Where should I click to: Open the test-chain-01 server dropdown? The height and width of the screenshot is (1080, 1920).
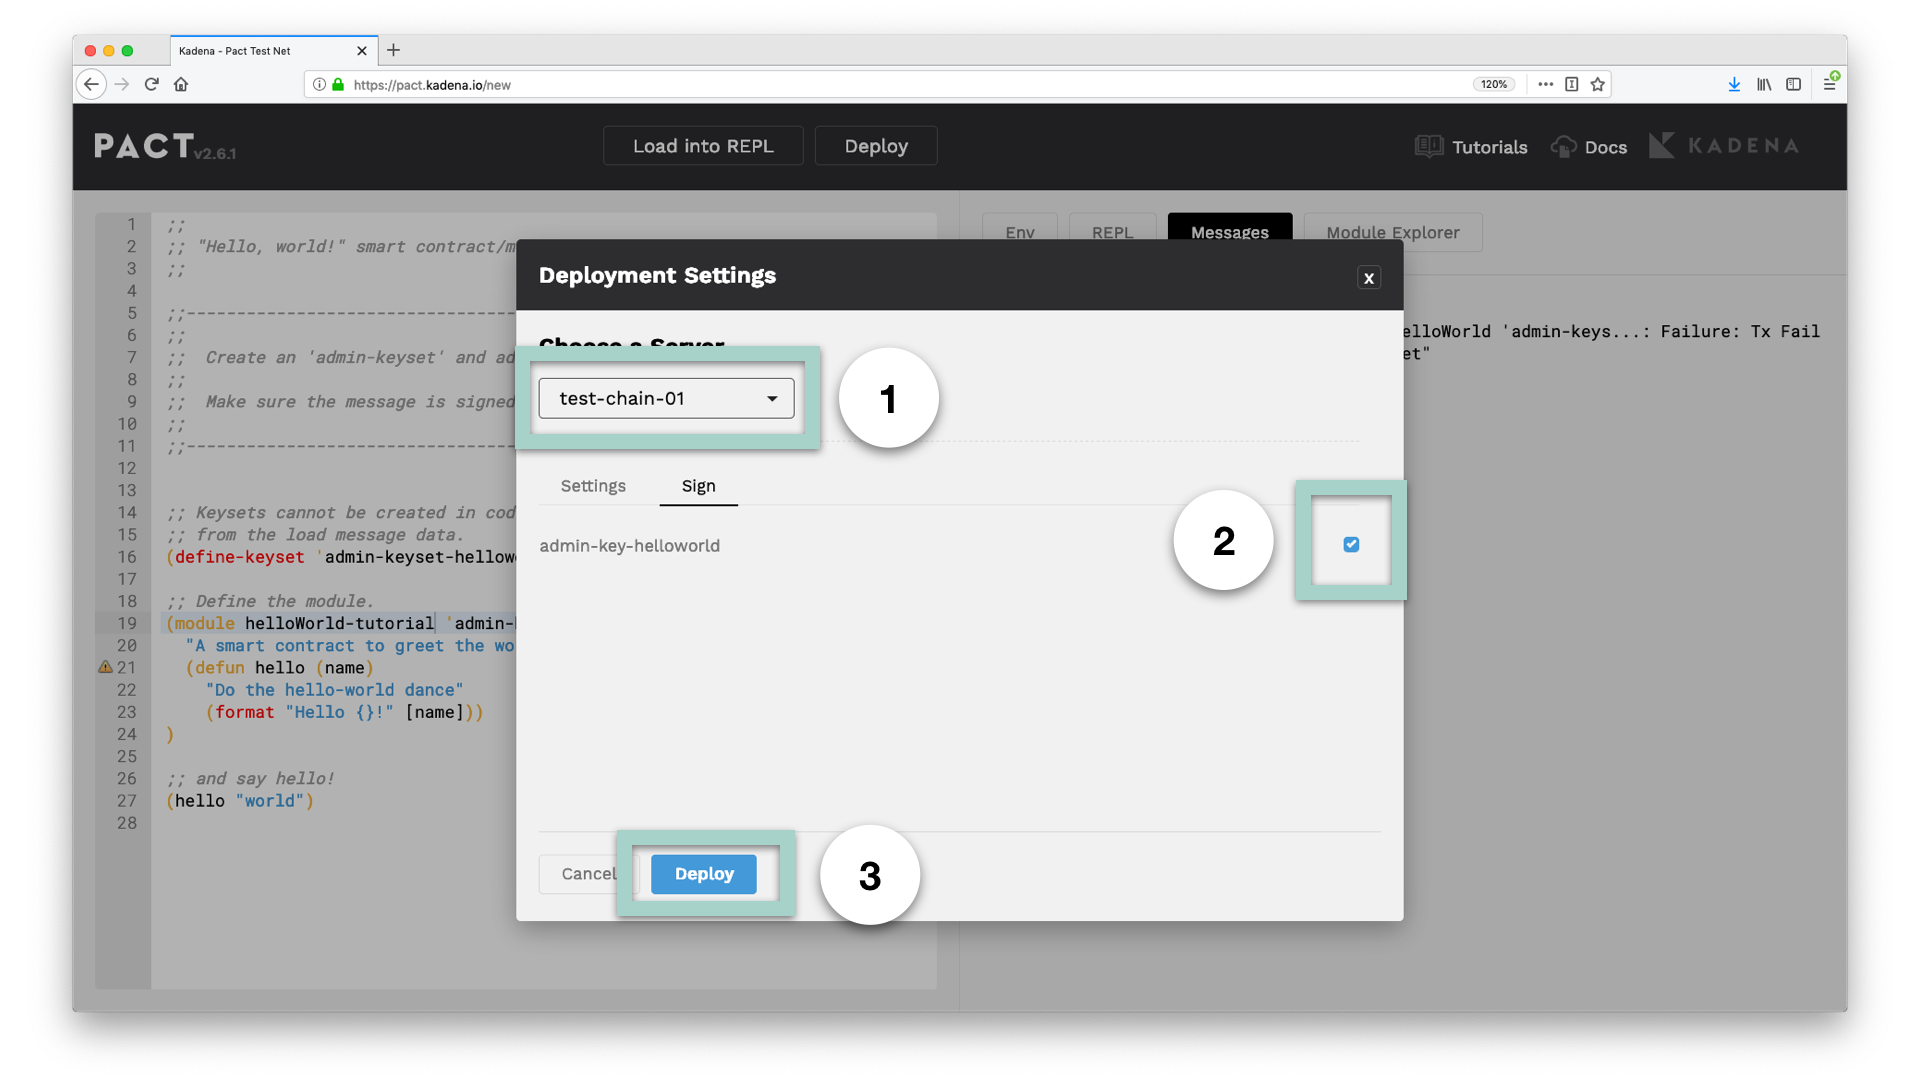pos(666,398)
